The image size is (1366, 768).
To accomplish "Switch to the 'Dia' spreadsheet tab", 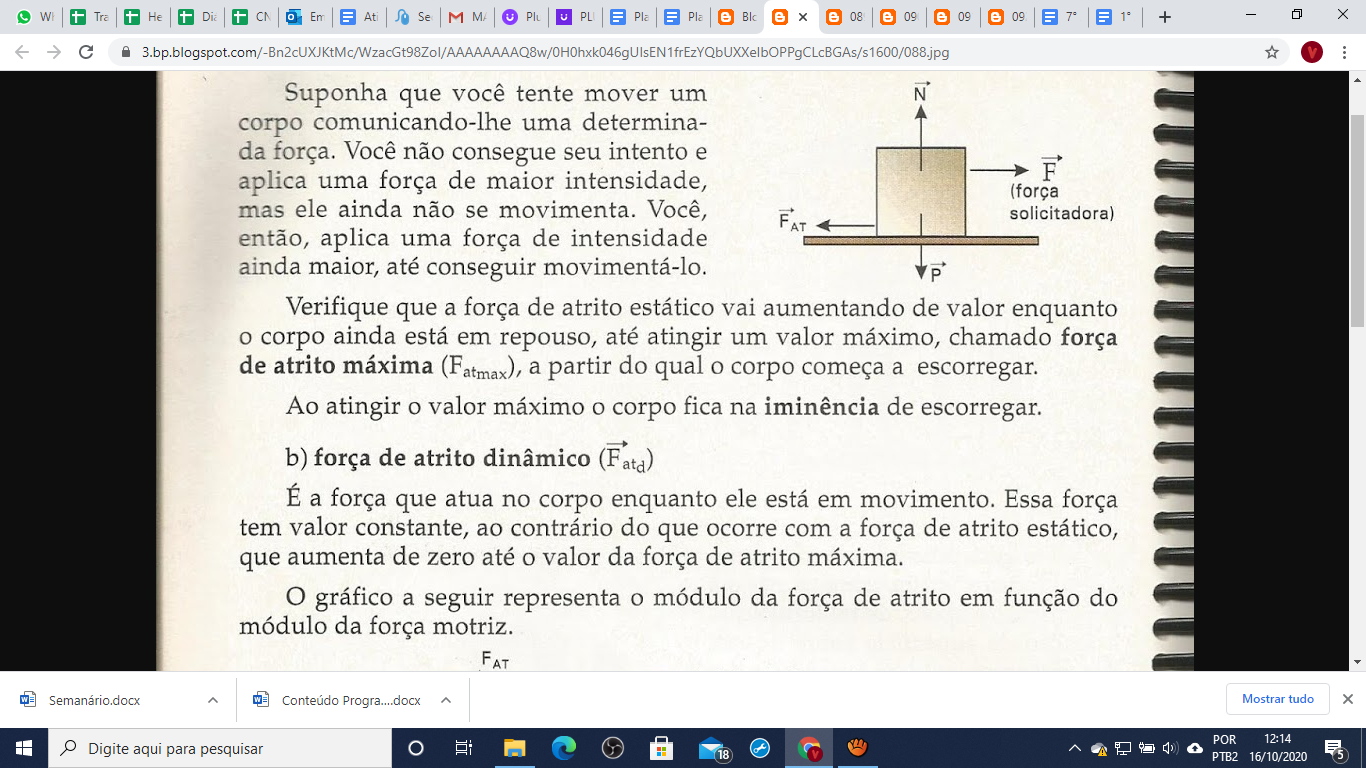I will click(x=196, y=17).
